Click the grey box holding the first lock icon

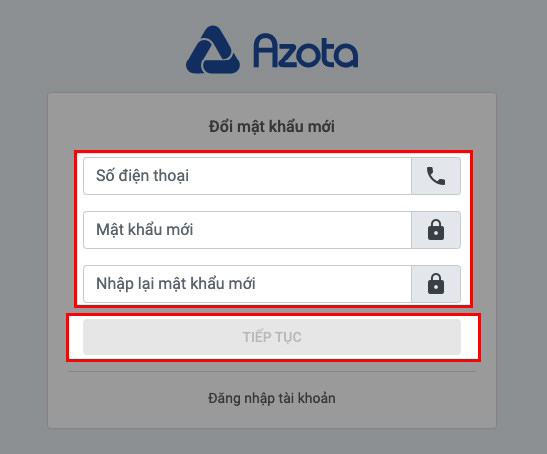click(436, 230)
